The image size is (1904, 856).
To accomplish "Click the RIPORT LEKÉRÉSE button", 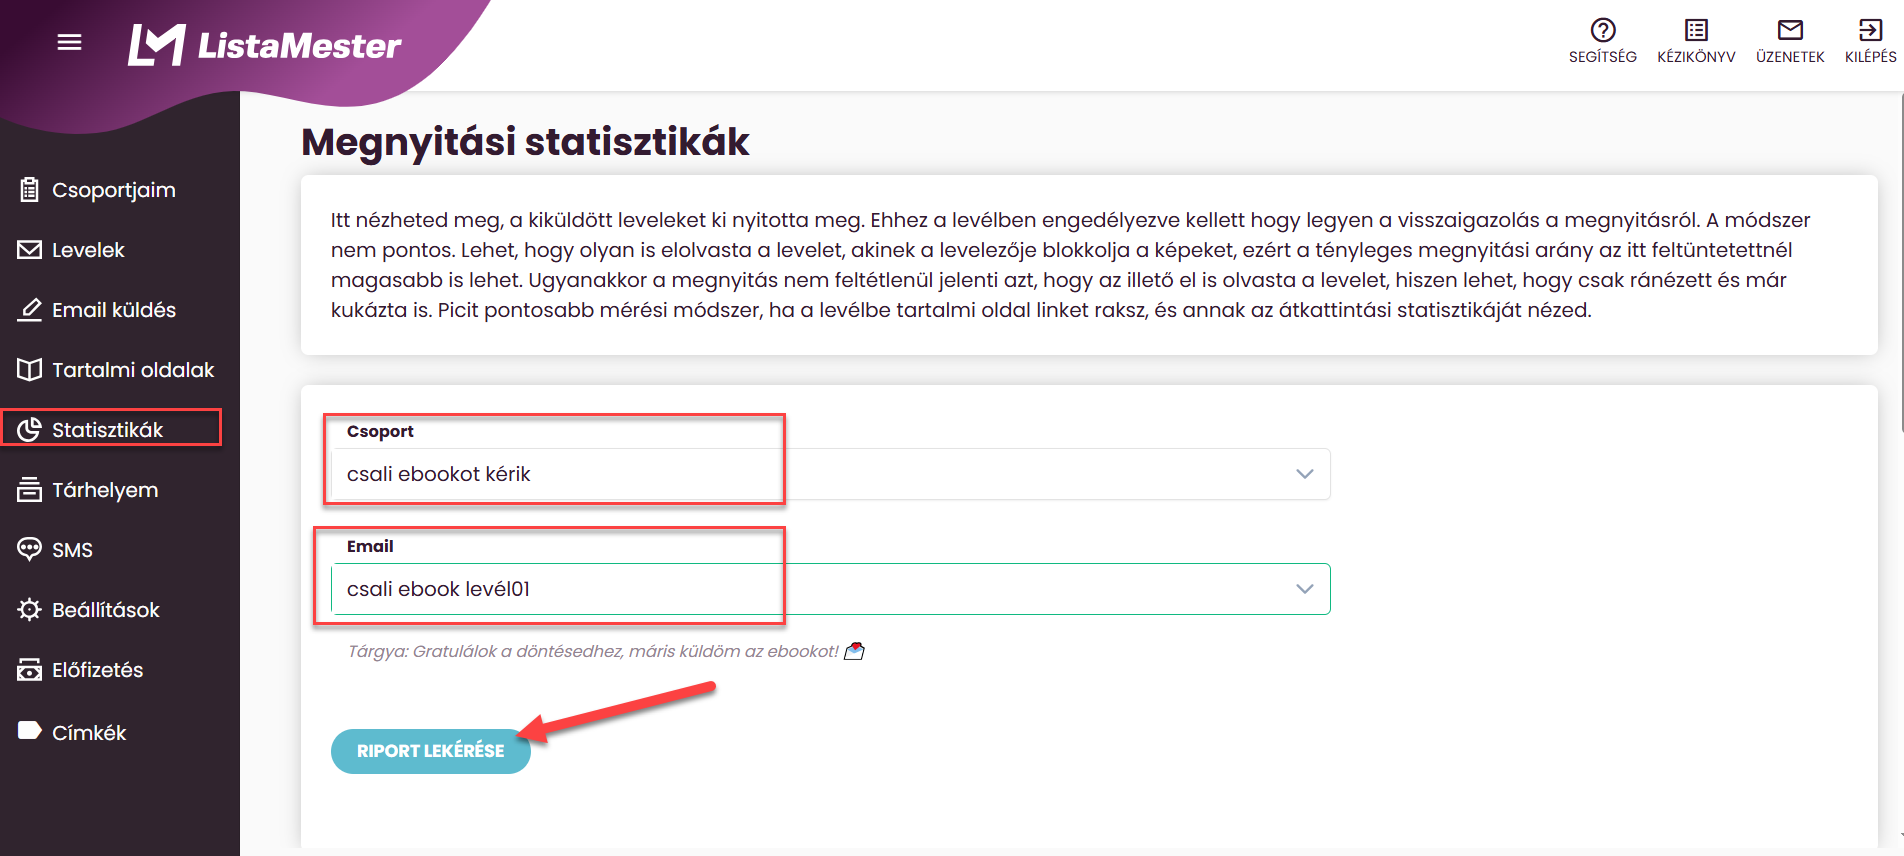I will click(431, 751).
